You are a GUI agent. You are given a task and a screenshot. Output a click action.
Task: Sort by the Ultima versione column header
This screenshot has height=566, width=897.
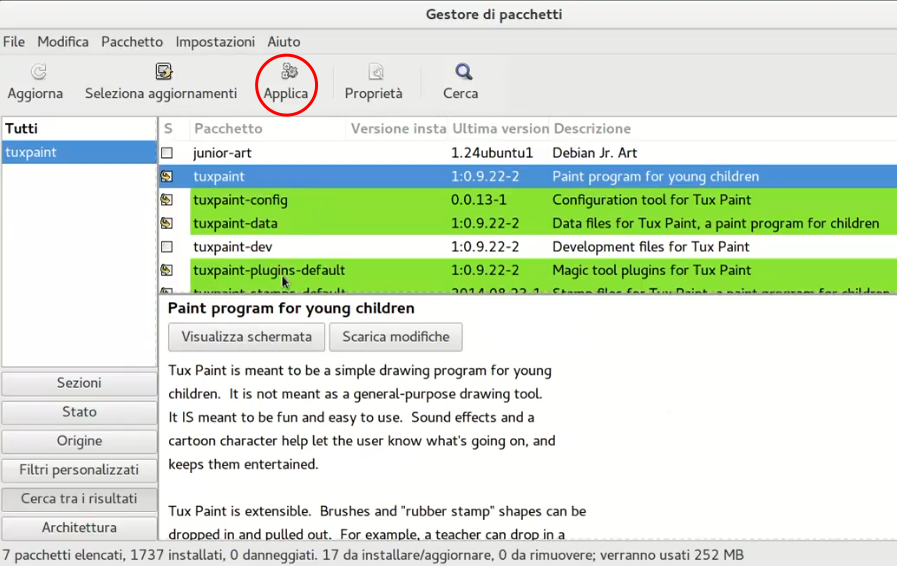coord(500,129)
